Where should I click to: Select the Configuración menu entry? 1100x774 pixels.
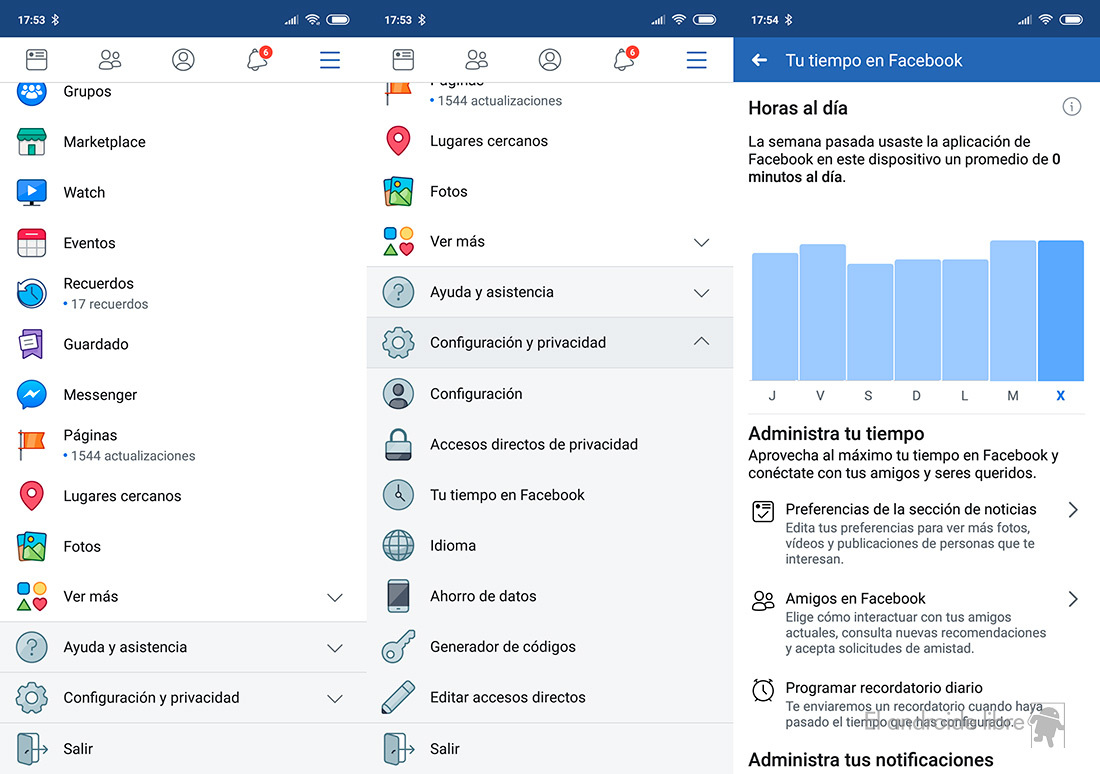click(476, 394)
